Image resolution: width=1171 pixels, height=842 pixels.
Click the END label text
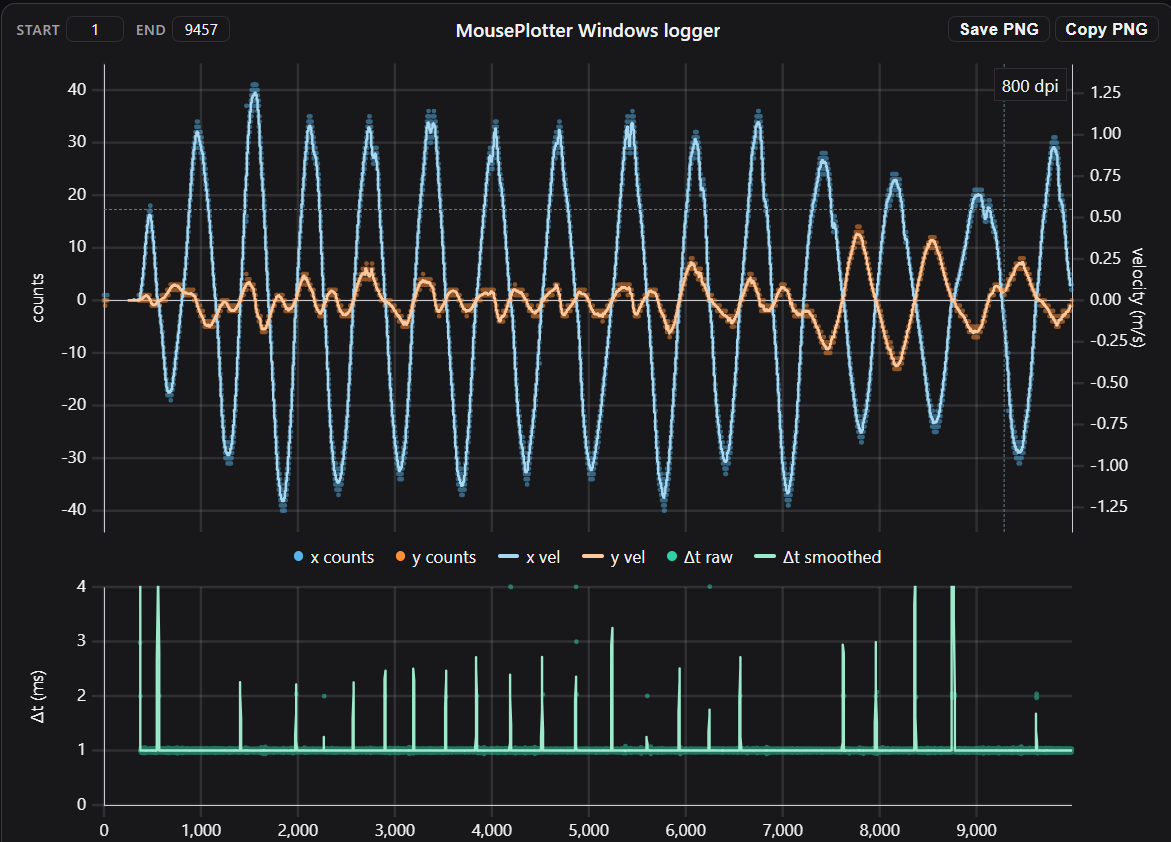pyautogui.click(x=150, y=31)
